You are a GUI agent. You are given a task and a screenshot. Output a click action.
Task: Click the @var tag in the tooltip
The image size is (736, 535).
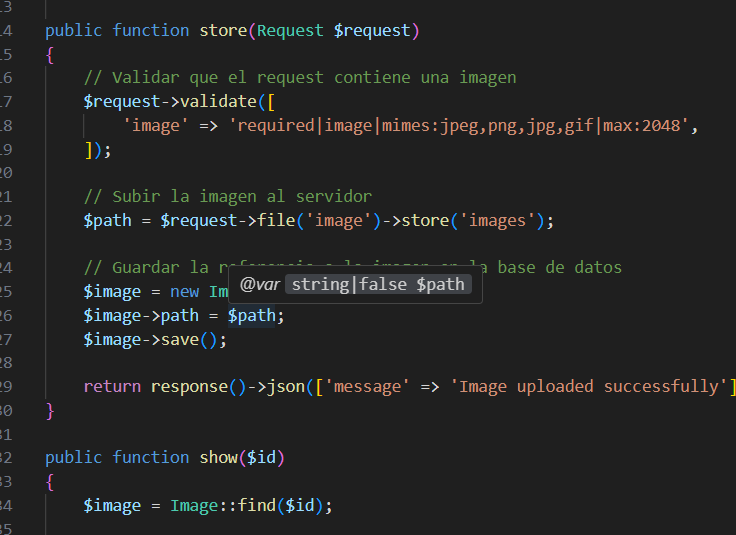[x=260, y=285]
